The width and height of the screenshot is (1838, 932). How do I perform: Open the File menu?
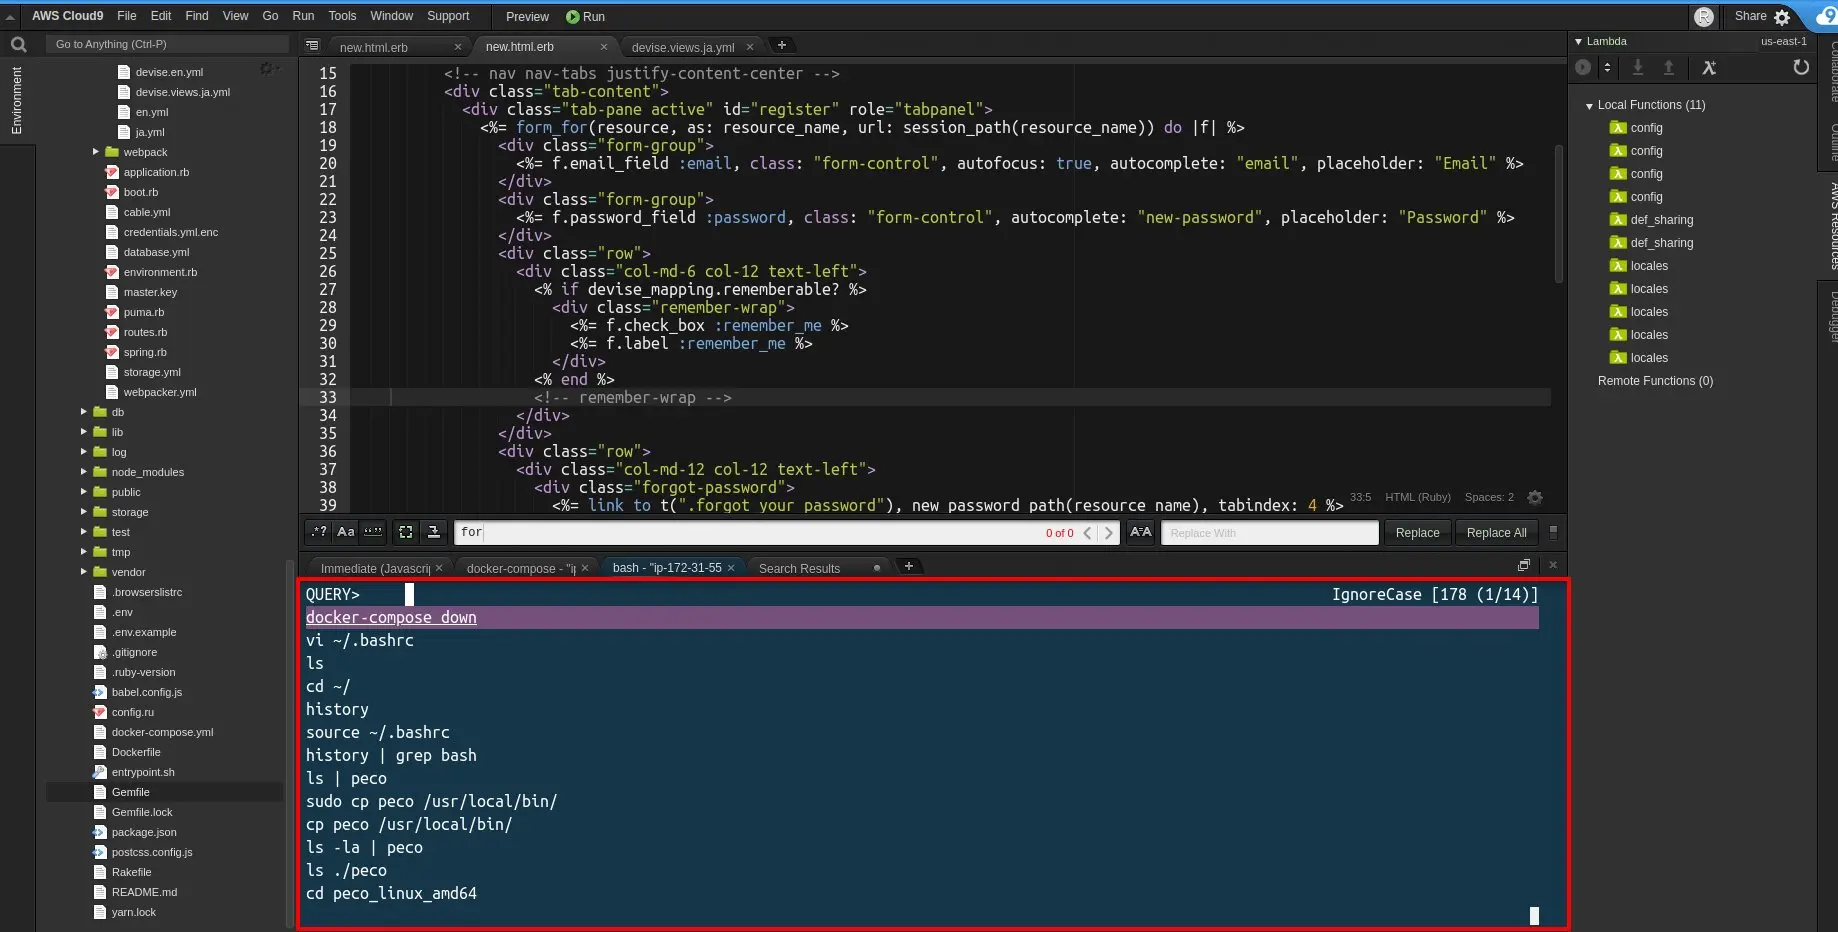point(127,16)
